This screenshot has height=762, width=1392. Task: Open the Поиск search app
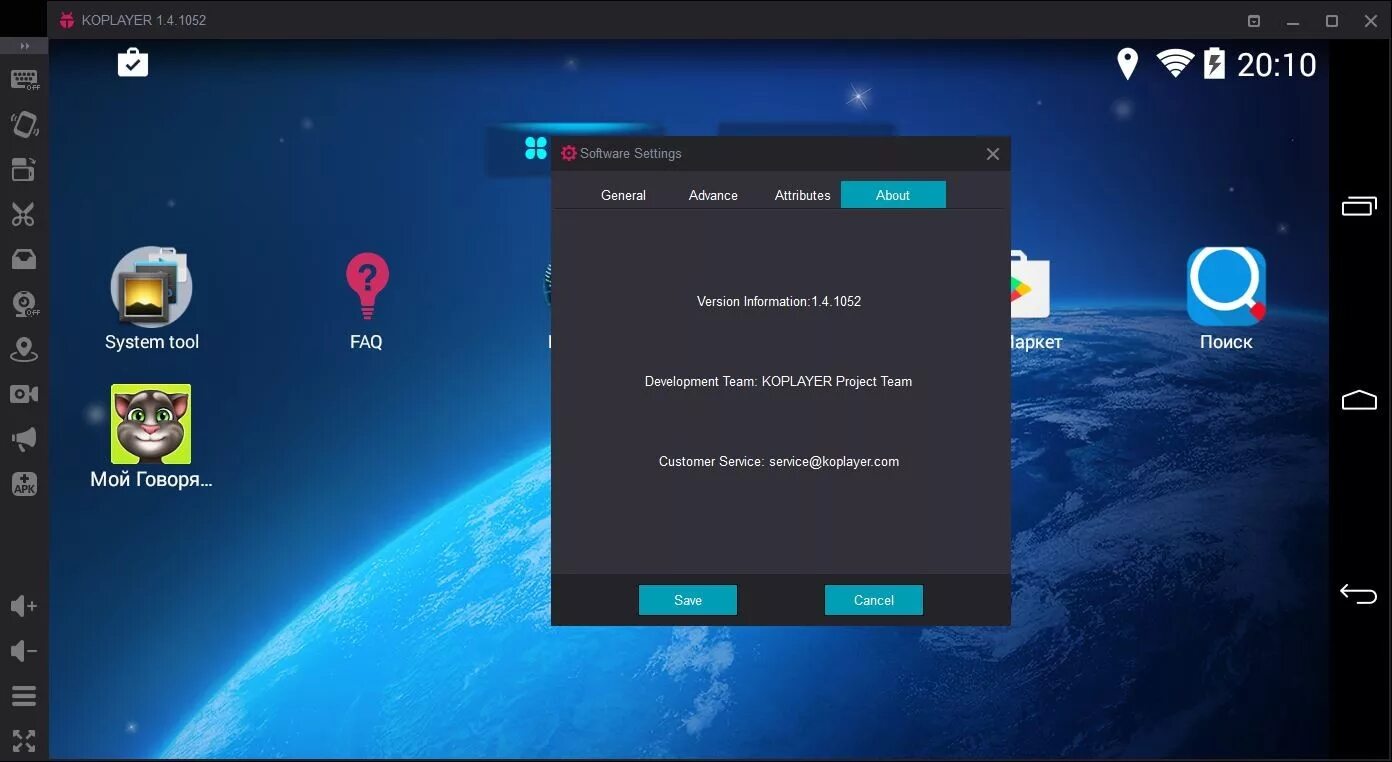[x=1226, y=299]
